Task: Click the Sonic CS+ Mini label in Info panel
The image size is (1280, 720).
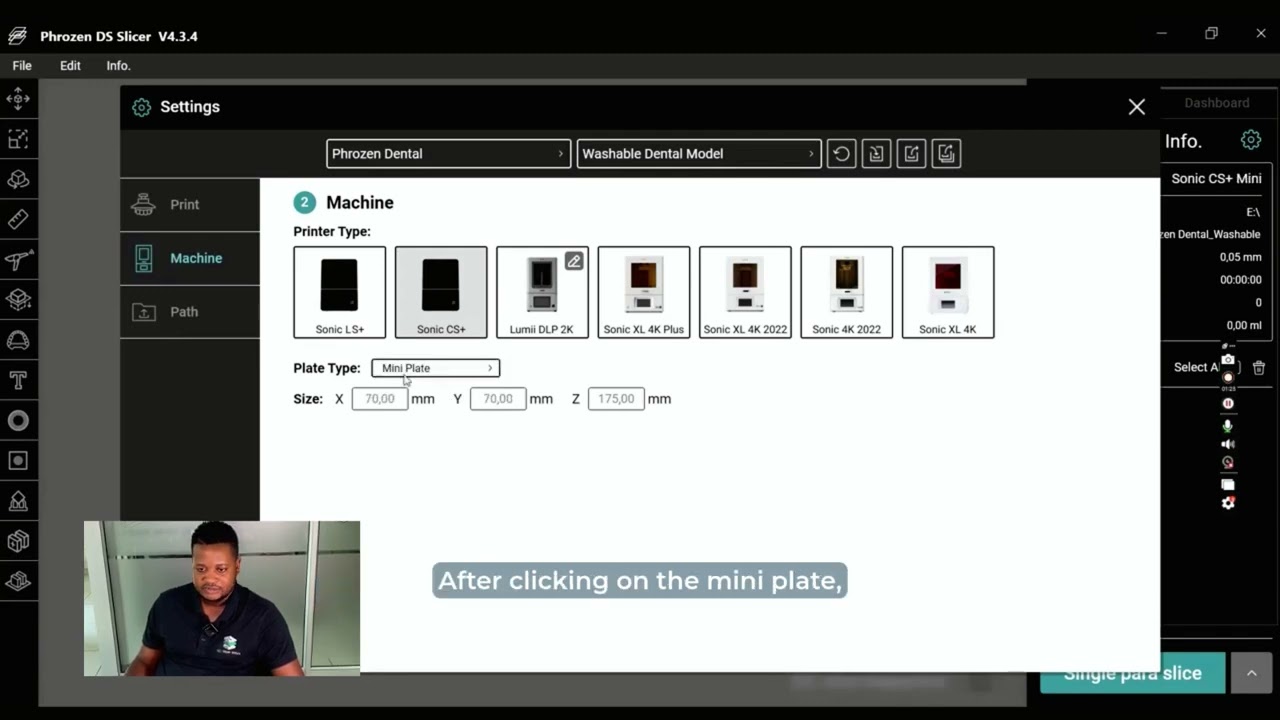Action: tap(1216, 179)
